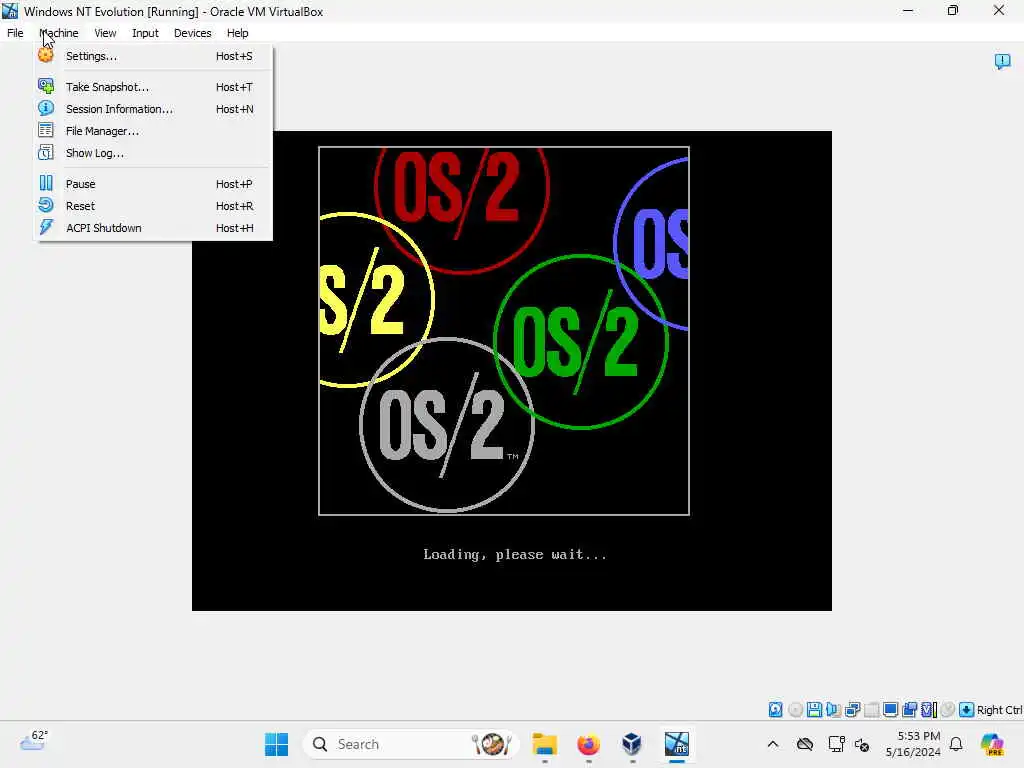1024x768 pixels.
Task: Close the VirtualBox VM window
Action: tap(999, 10)
